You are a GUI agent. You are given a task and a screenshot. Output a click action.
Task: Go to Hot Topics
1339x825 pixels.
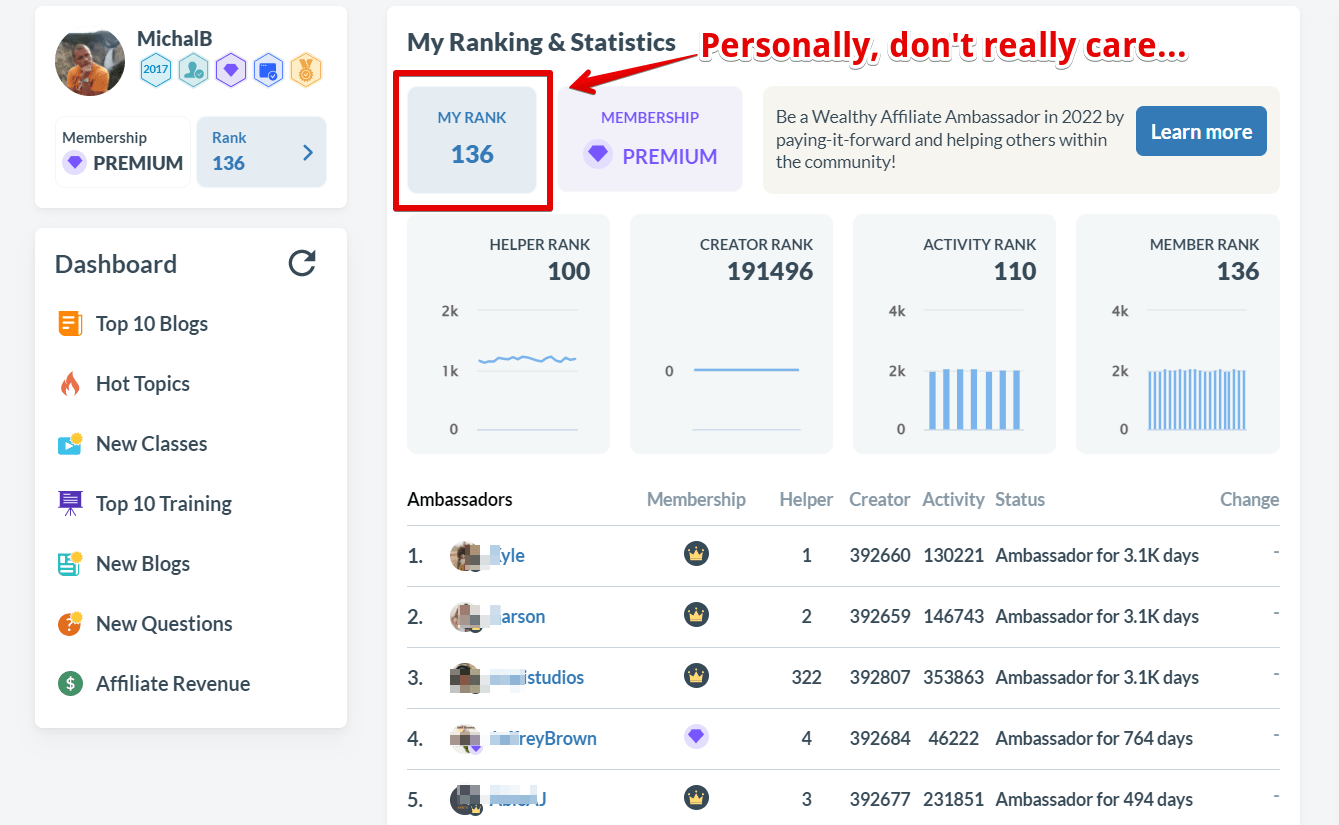(x=143, y=384)
